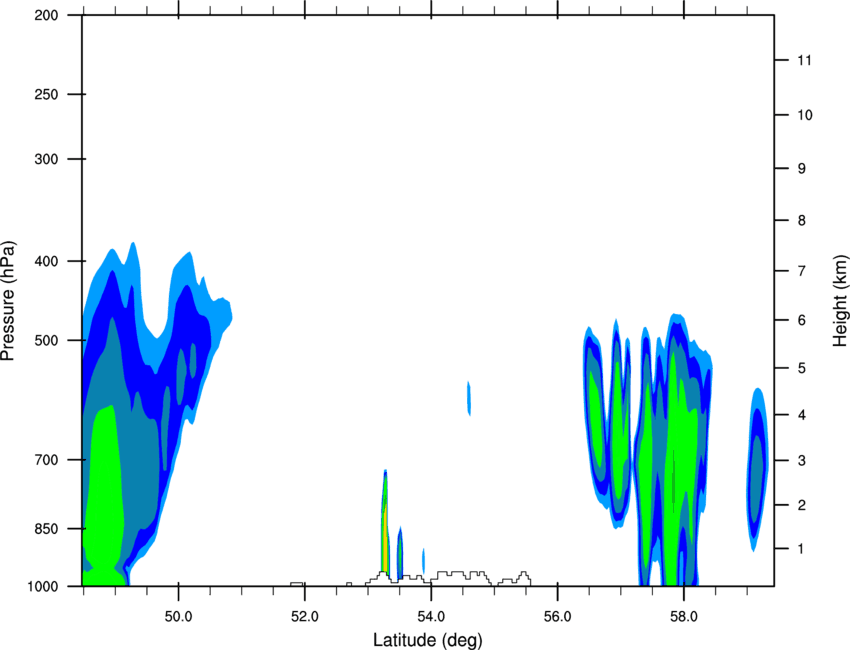Image resolution: width=850 pixels, height=650 pixels.
Task: Click the 54.0 latitude tick label
Action: tap(431, 617)
